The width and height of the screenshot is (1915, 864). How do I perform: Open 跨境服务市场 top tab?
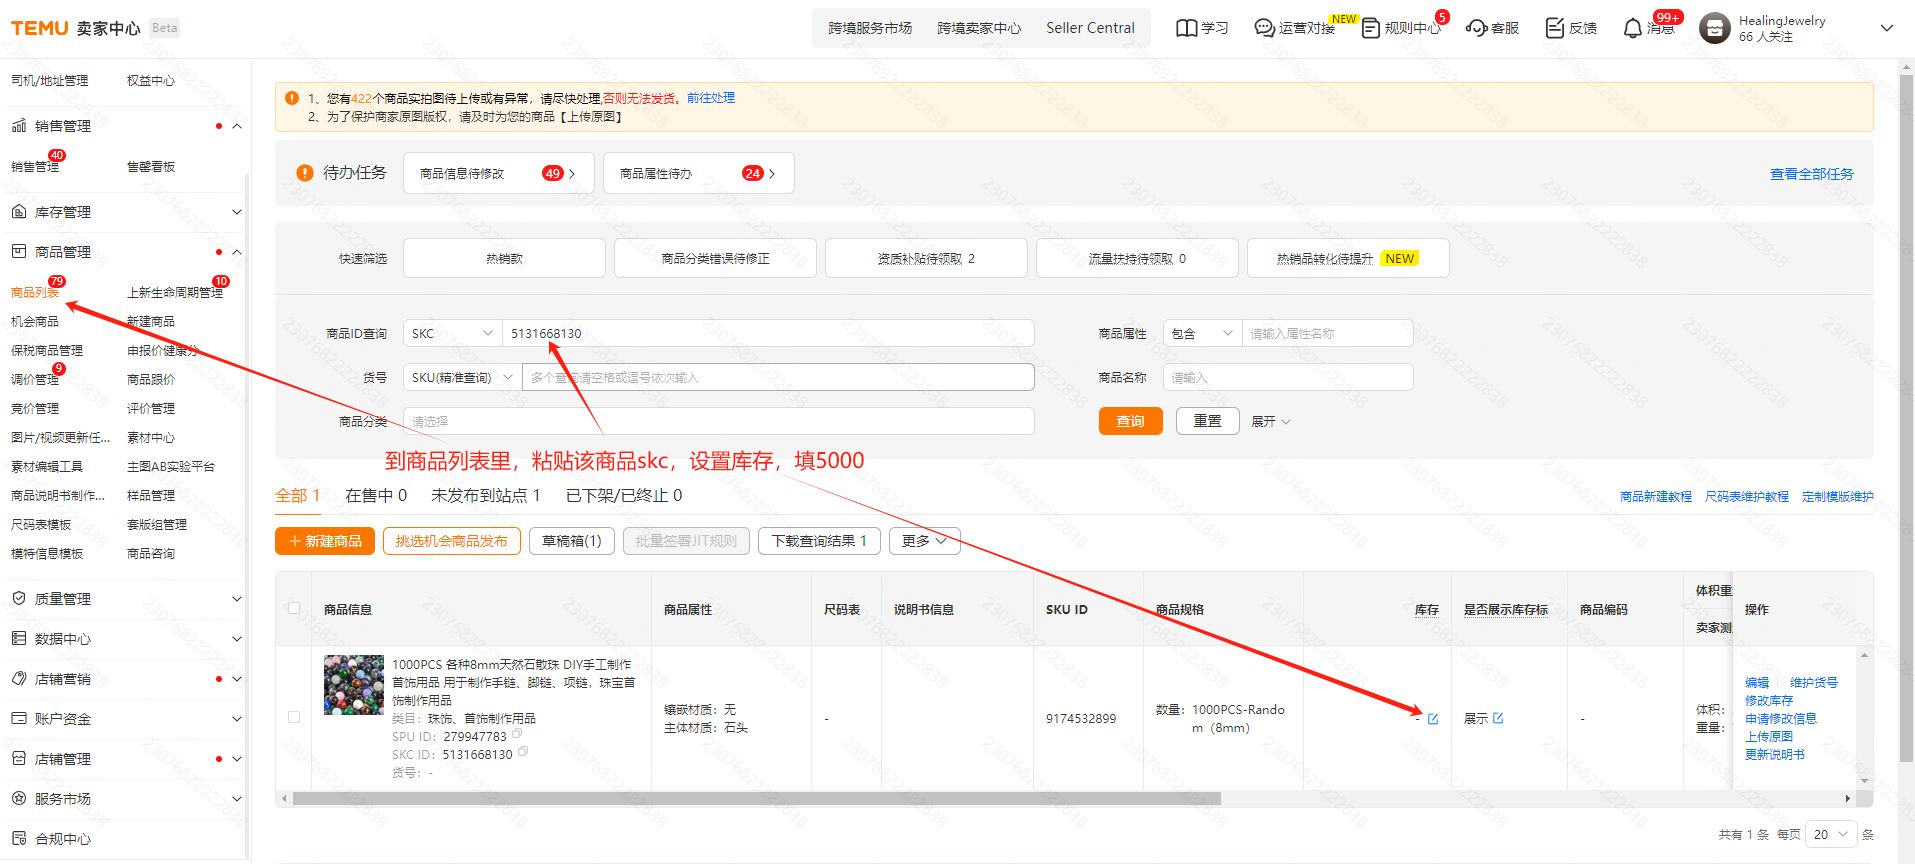click(x=870, y=28)
